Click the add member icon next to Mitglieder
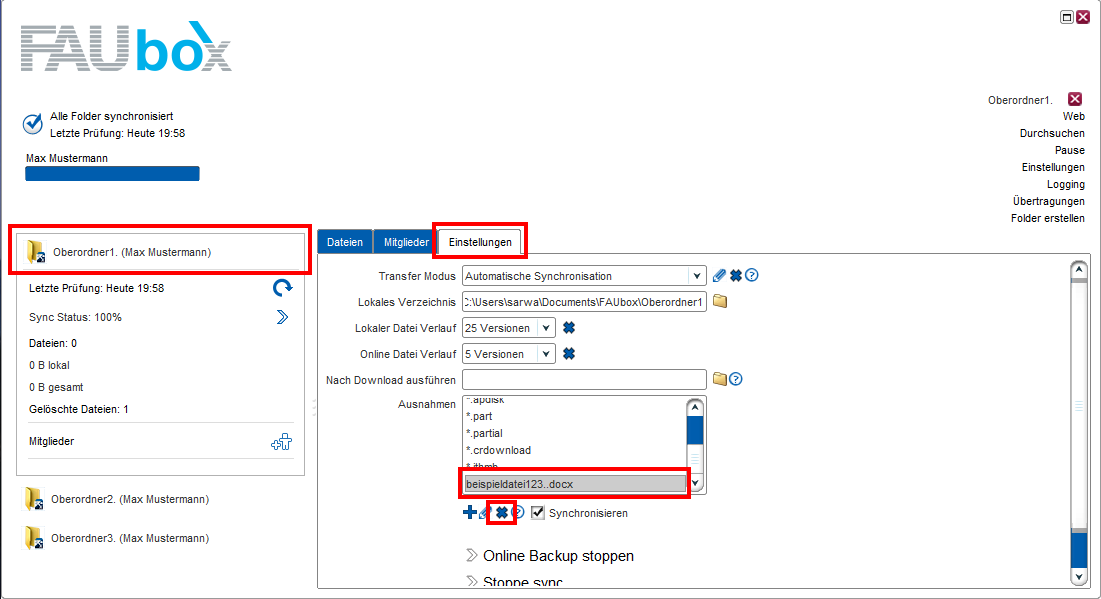Image resolution: width=1101 pixels, height=599 pixels. click(282, 442)
